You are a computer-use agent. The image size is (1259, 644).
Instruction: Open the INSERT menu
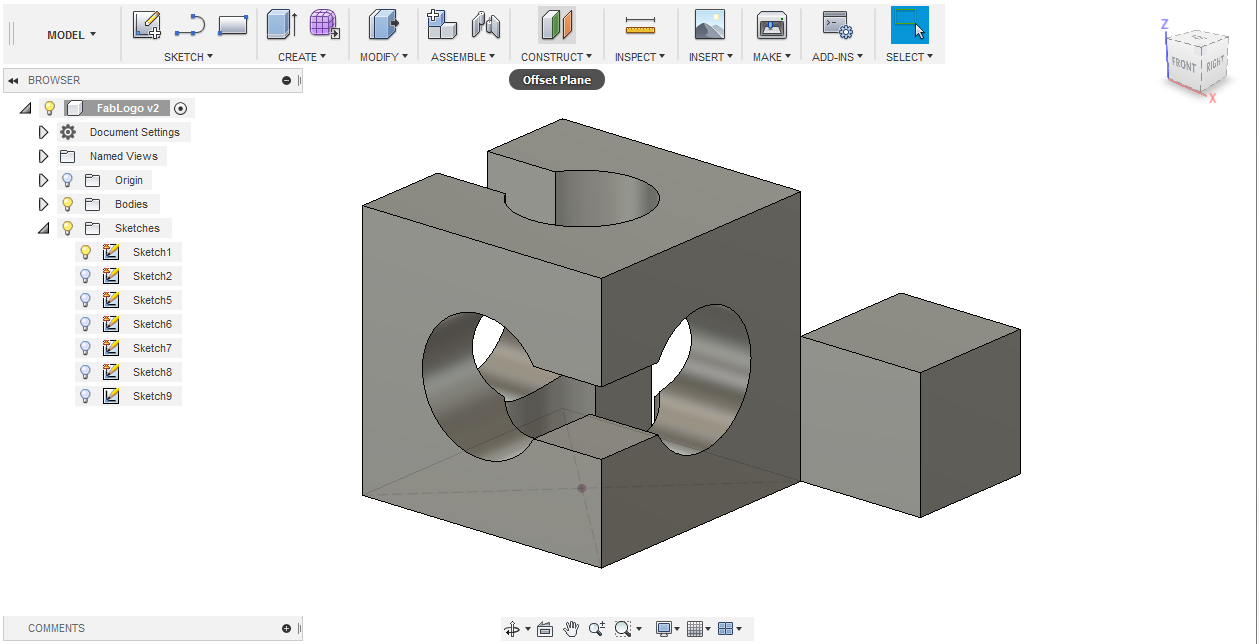point(710,57)
